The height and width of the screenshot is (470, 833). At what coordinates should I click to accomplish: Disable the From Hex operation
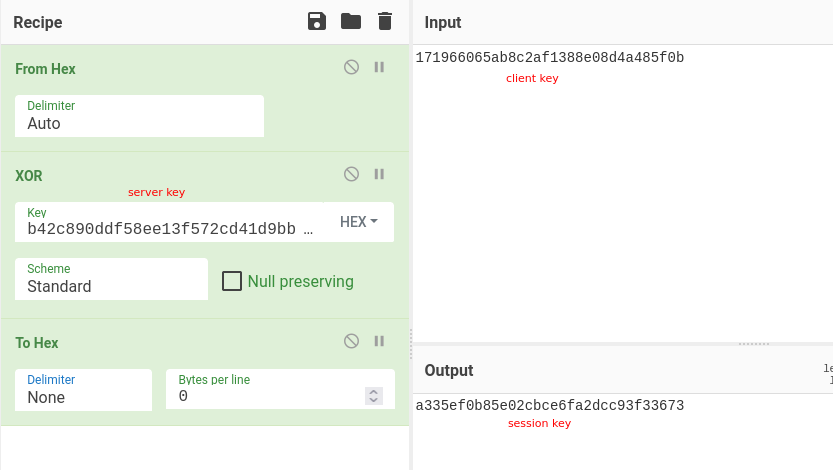coord(351,68)
